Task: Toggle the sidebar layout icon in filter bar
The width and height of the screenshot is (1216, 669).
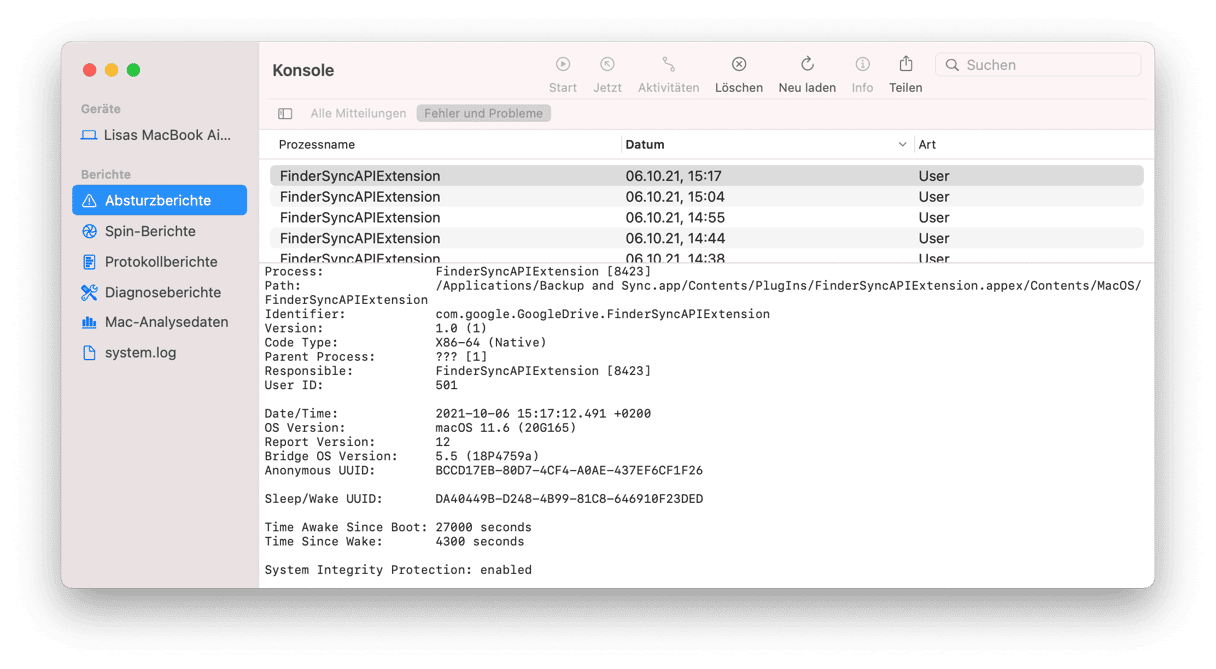Action: click(x=285, y=114)
